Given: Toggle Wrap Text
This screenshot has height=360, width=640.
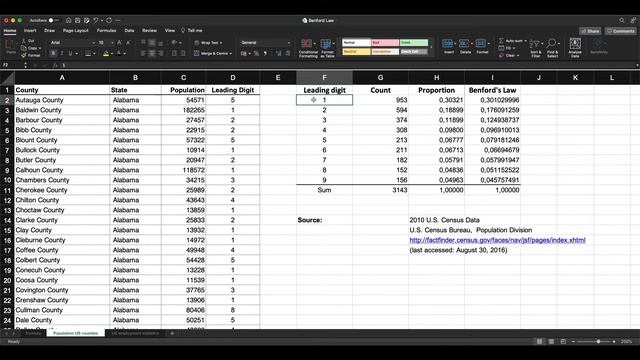Looking at the screenshot, I should coord(209,42).
